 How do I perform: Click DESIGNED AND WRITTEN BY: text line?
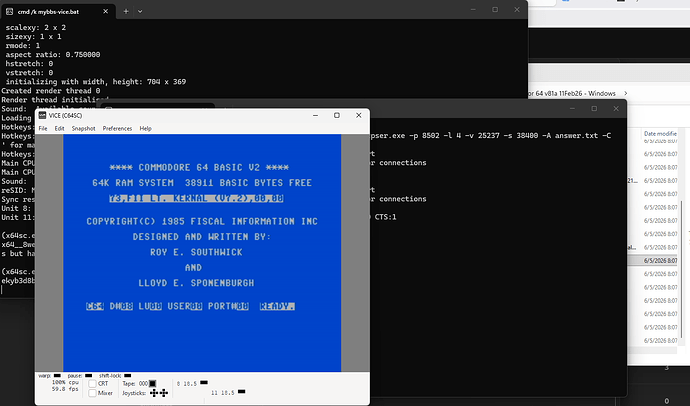(x=202, y=237)
